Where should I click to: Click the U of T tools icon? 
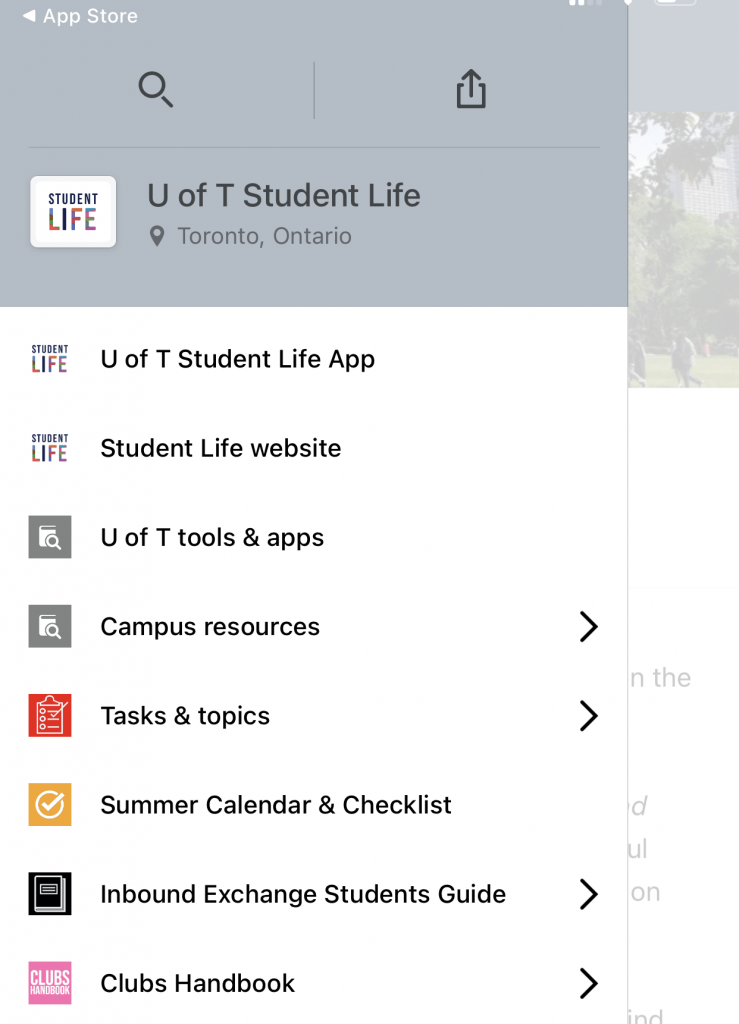tap(50, 538)
